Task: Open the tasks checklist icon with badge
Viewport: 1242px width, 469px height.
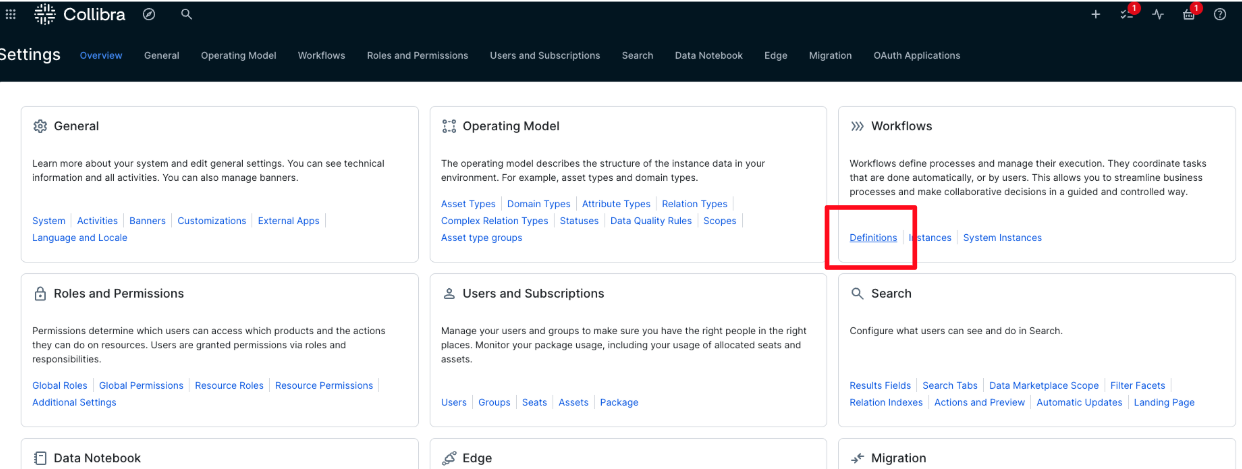Action: click(x=1128, y=13)
